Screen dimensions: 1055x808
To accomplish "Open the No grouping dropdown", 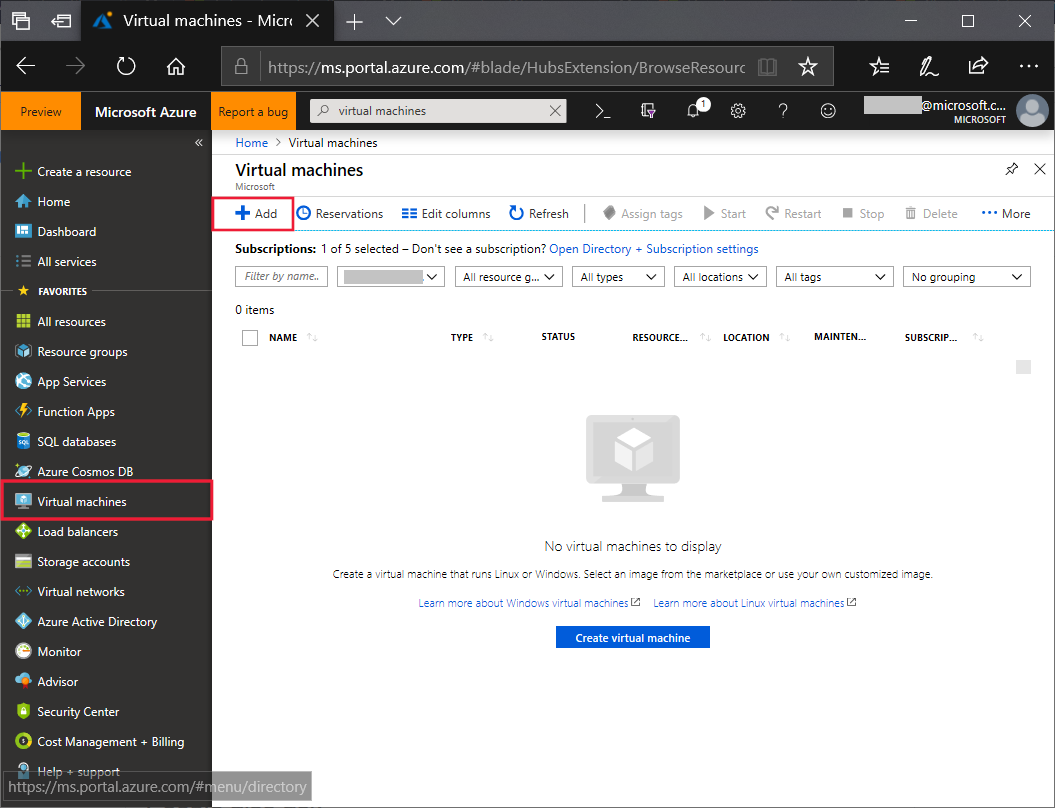I will (966, 276).
